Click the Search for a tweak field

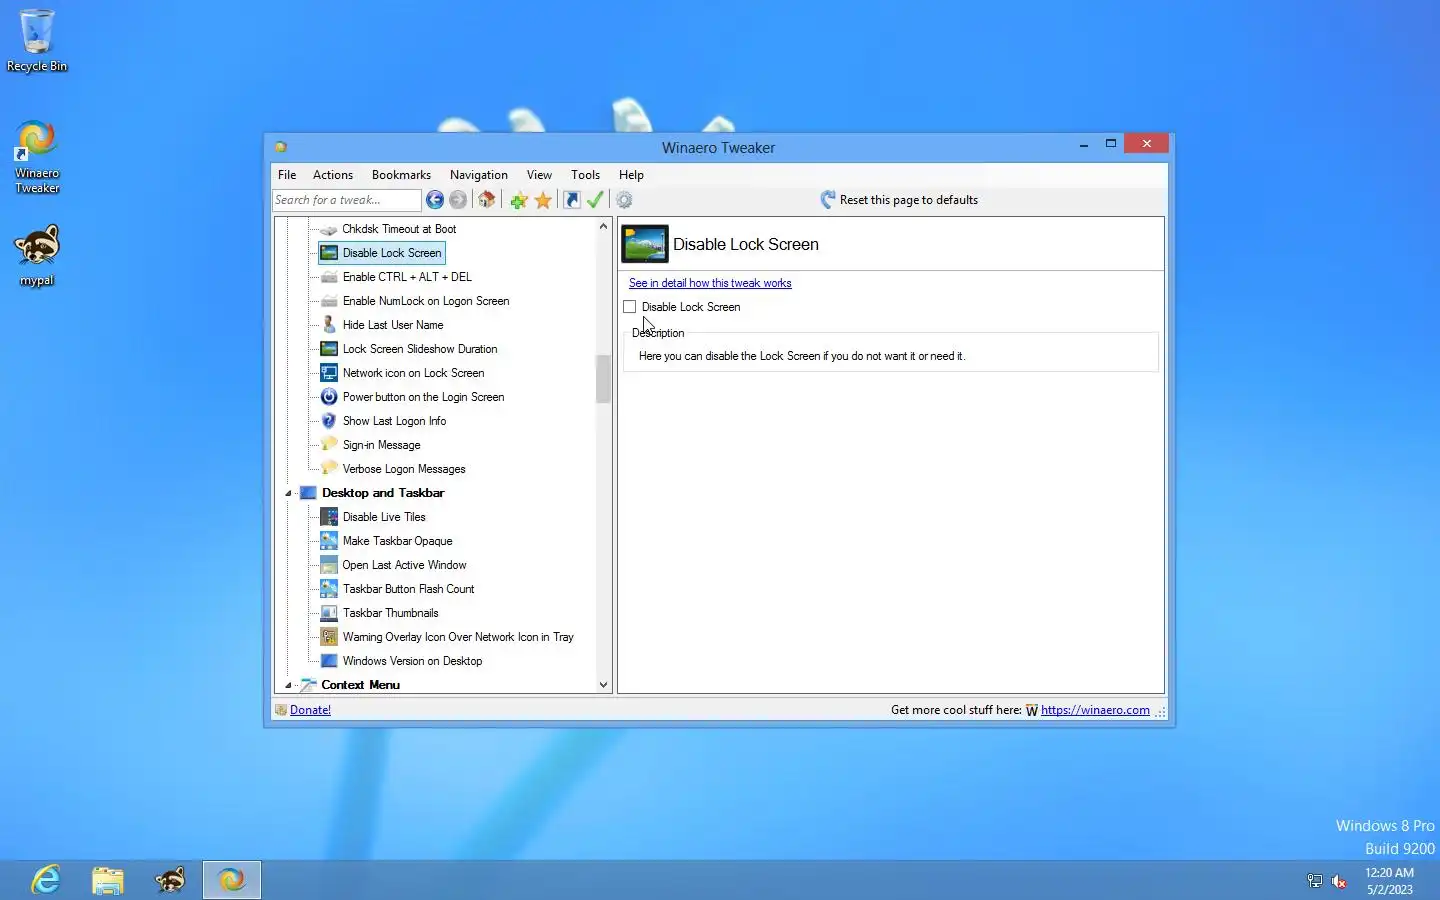tap(346, 200)
